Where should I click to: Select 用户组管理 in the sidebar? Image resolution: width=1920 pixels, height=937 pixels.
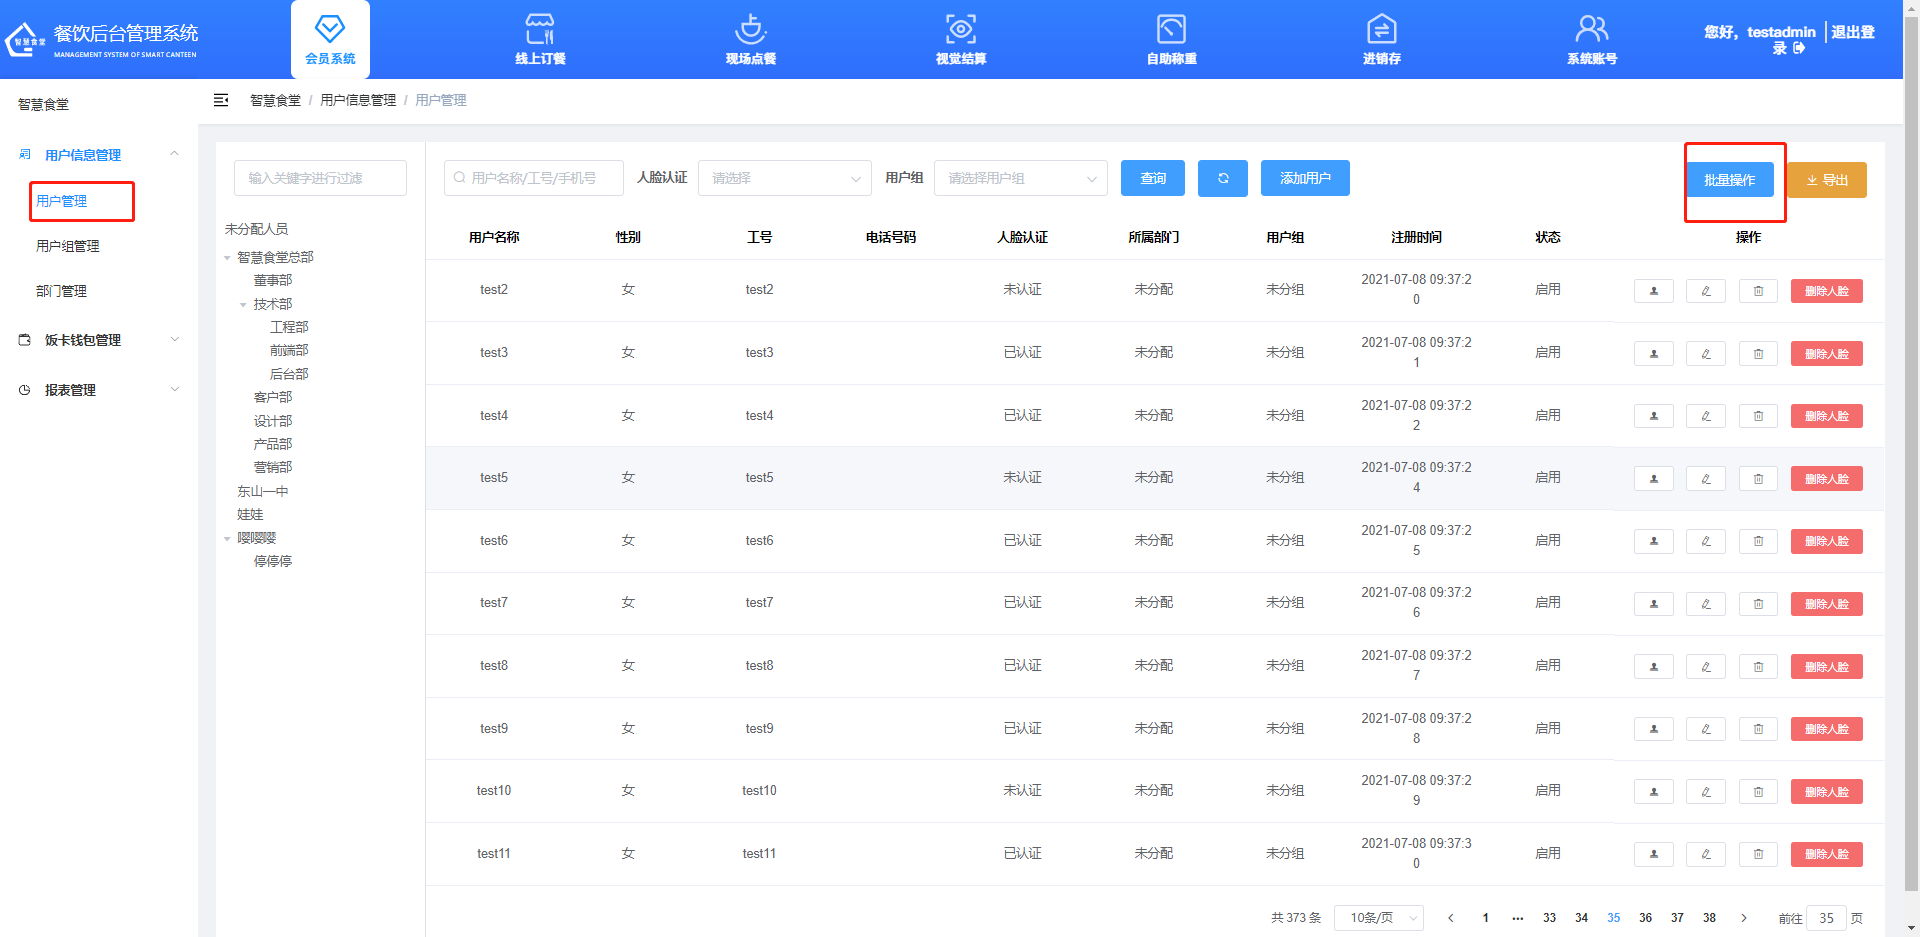68,246
